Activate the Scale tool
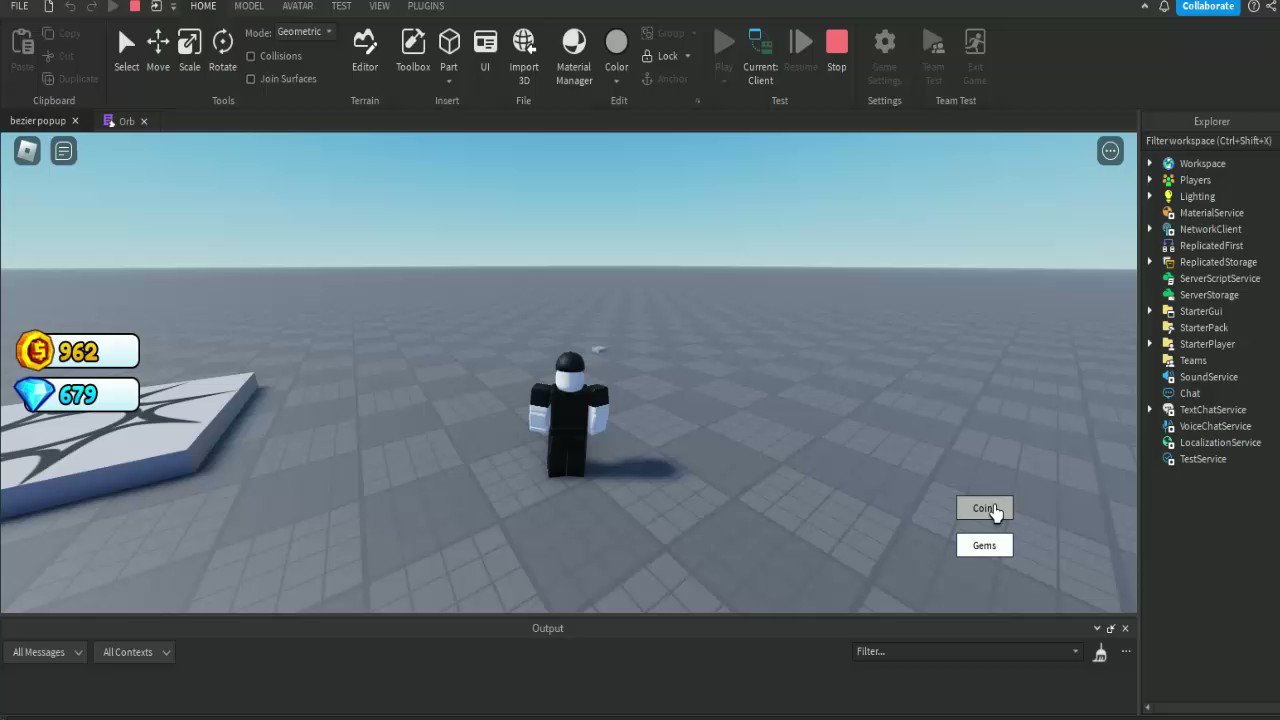Viewport: 1280px width, 720px height. coord(189,51)
